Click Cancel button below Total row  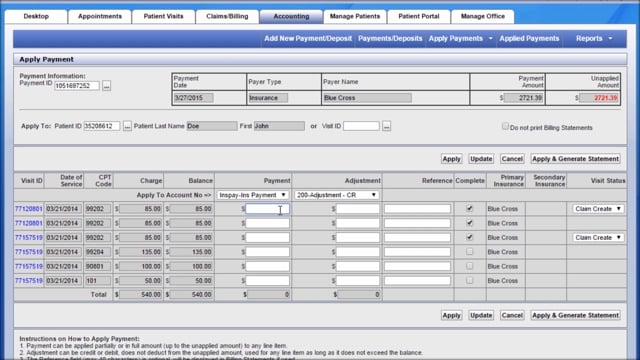point(512,315)
